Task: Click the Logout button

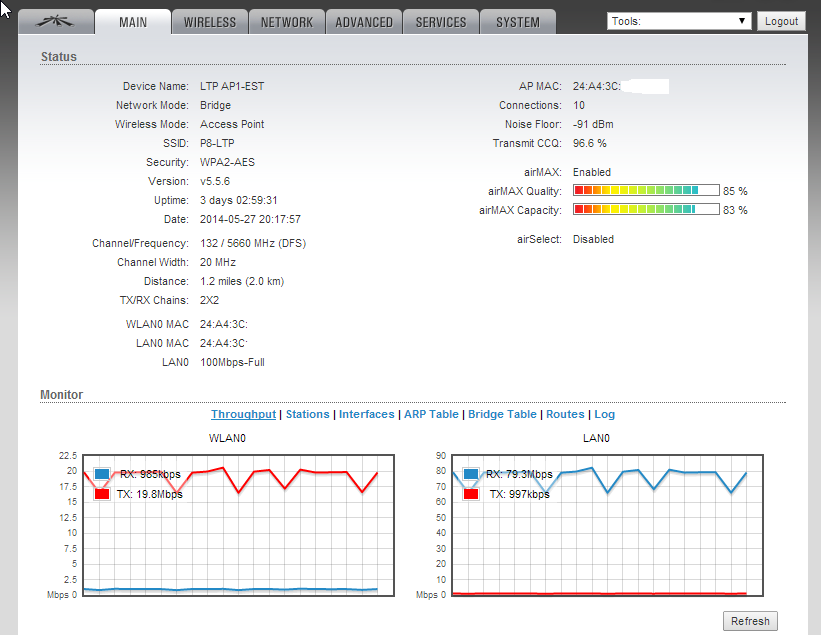Action: pos(781,21)
